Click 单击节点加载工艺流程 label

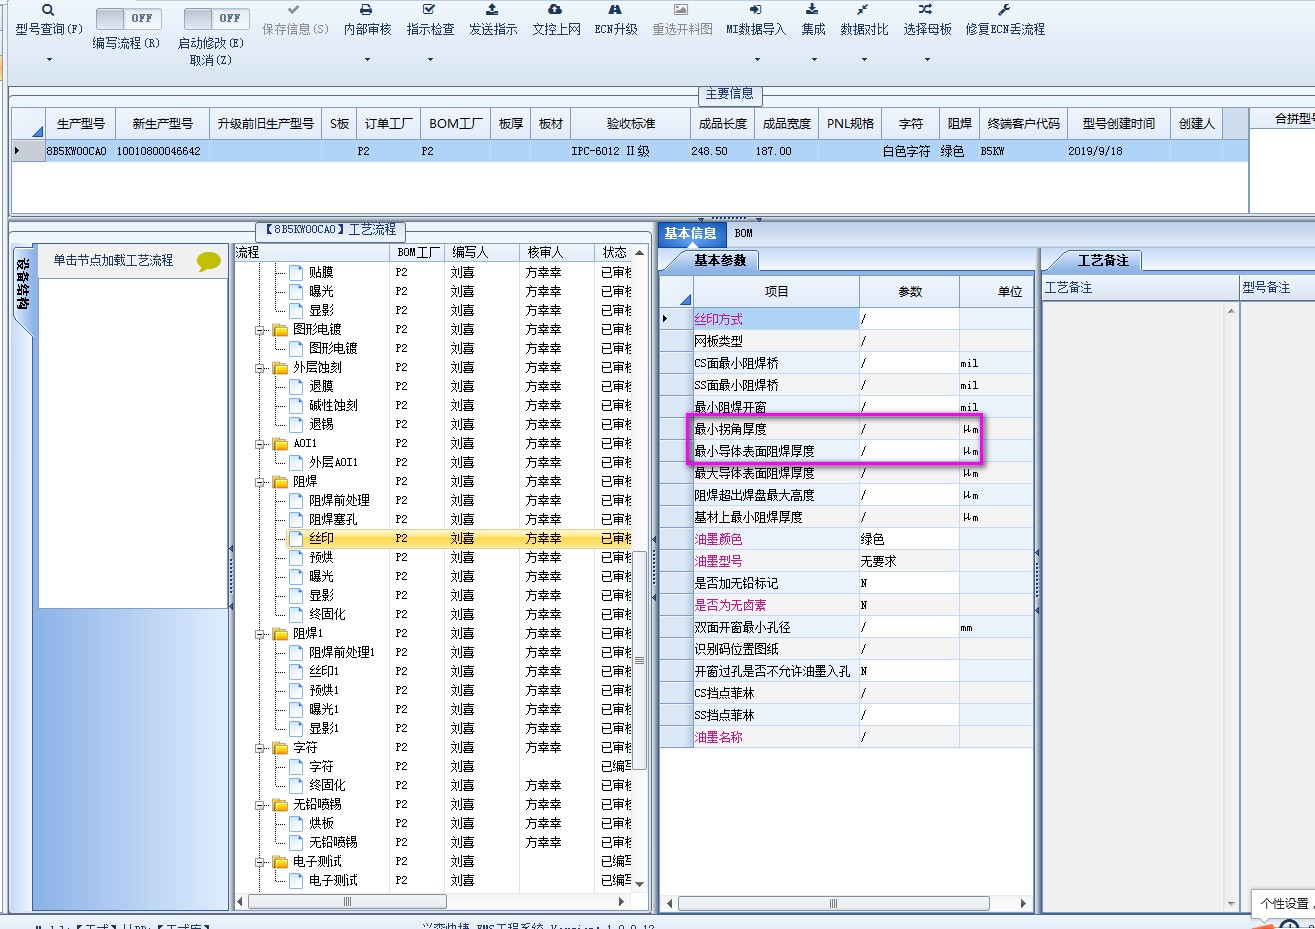coord(113,260)
